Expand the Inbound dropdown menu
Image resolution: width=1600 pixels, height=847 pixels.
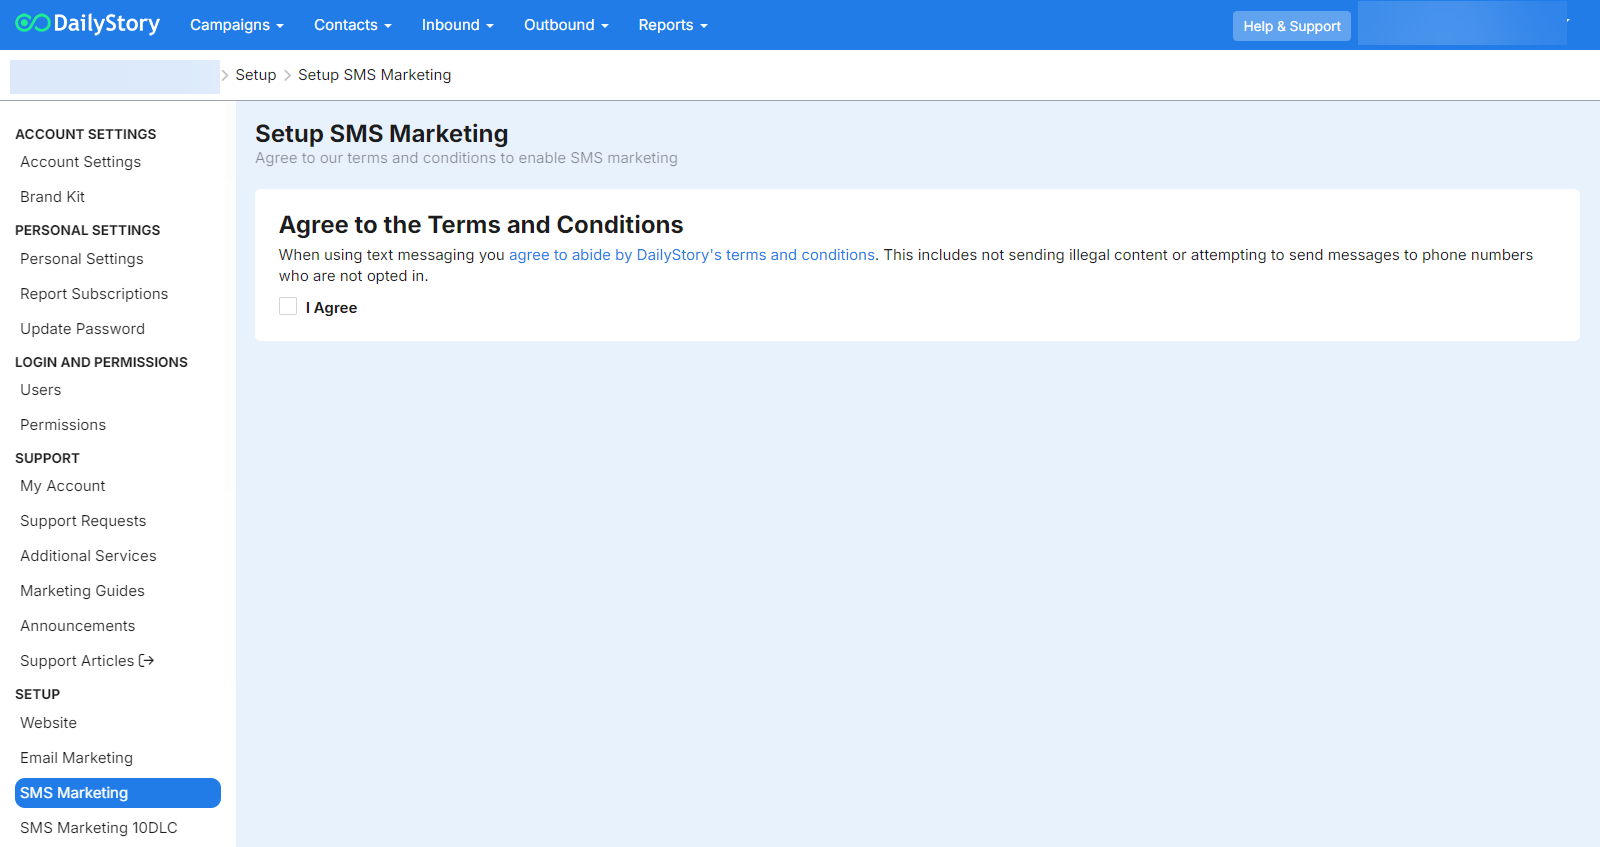coord(457,25)
